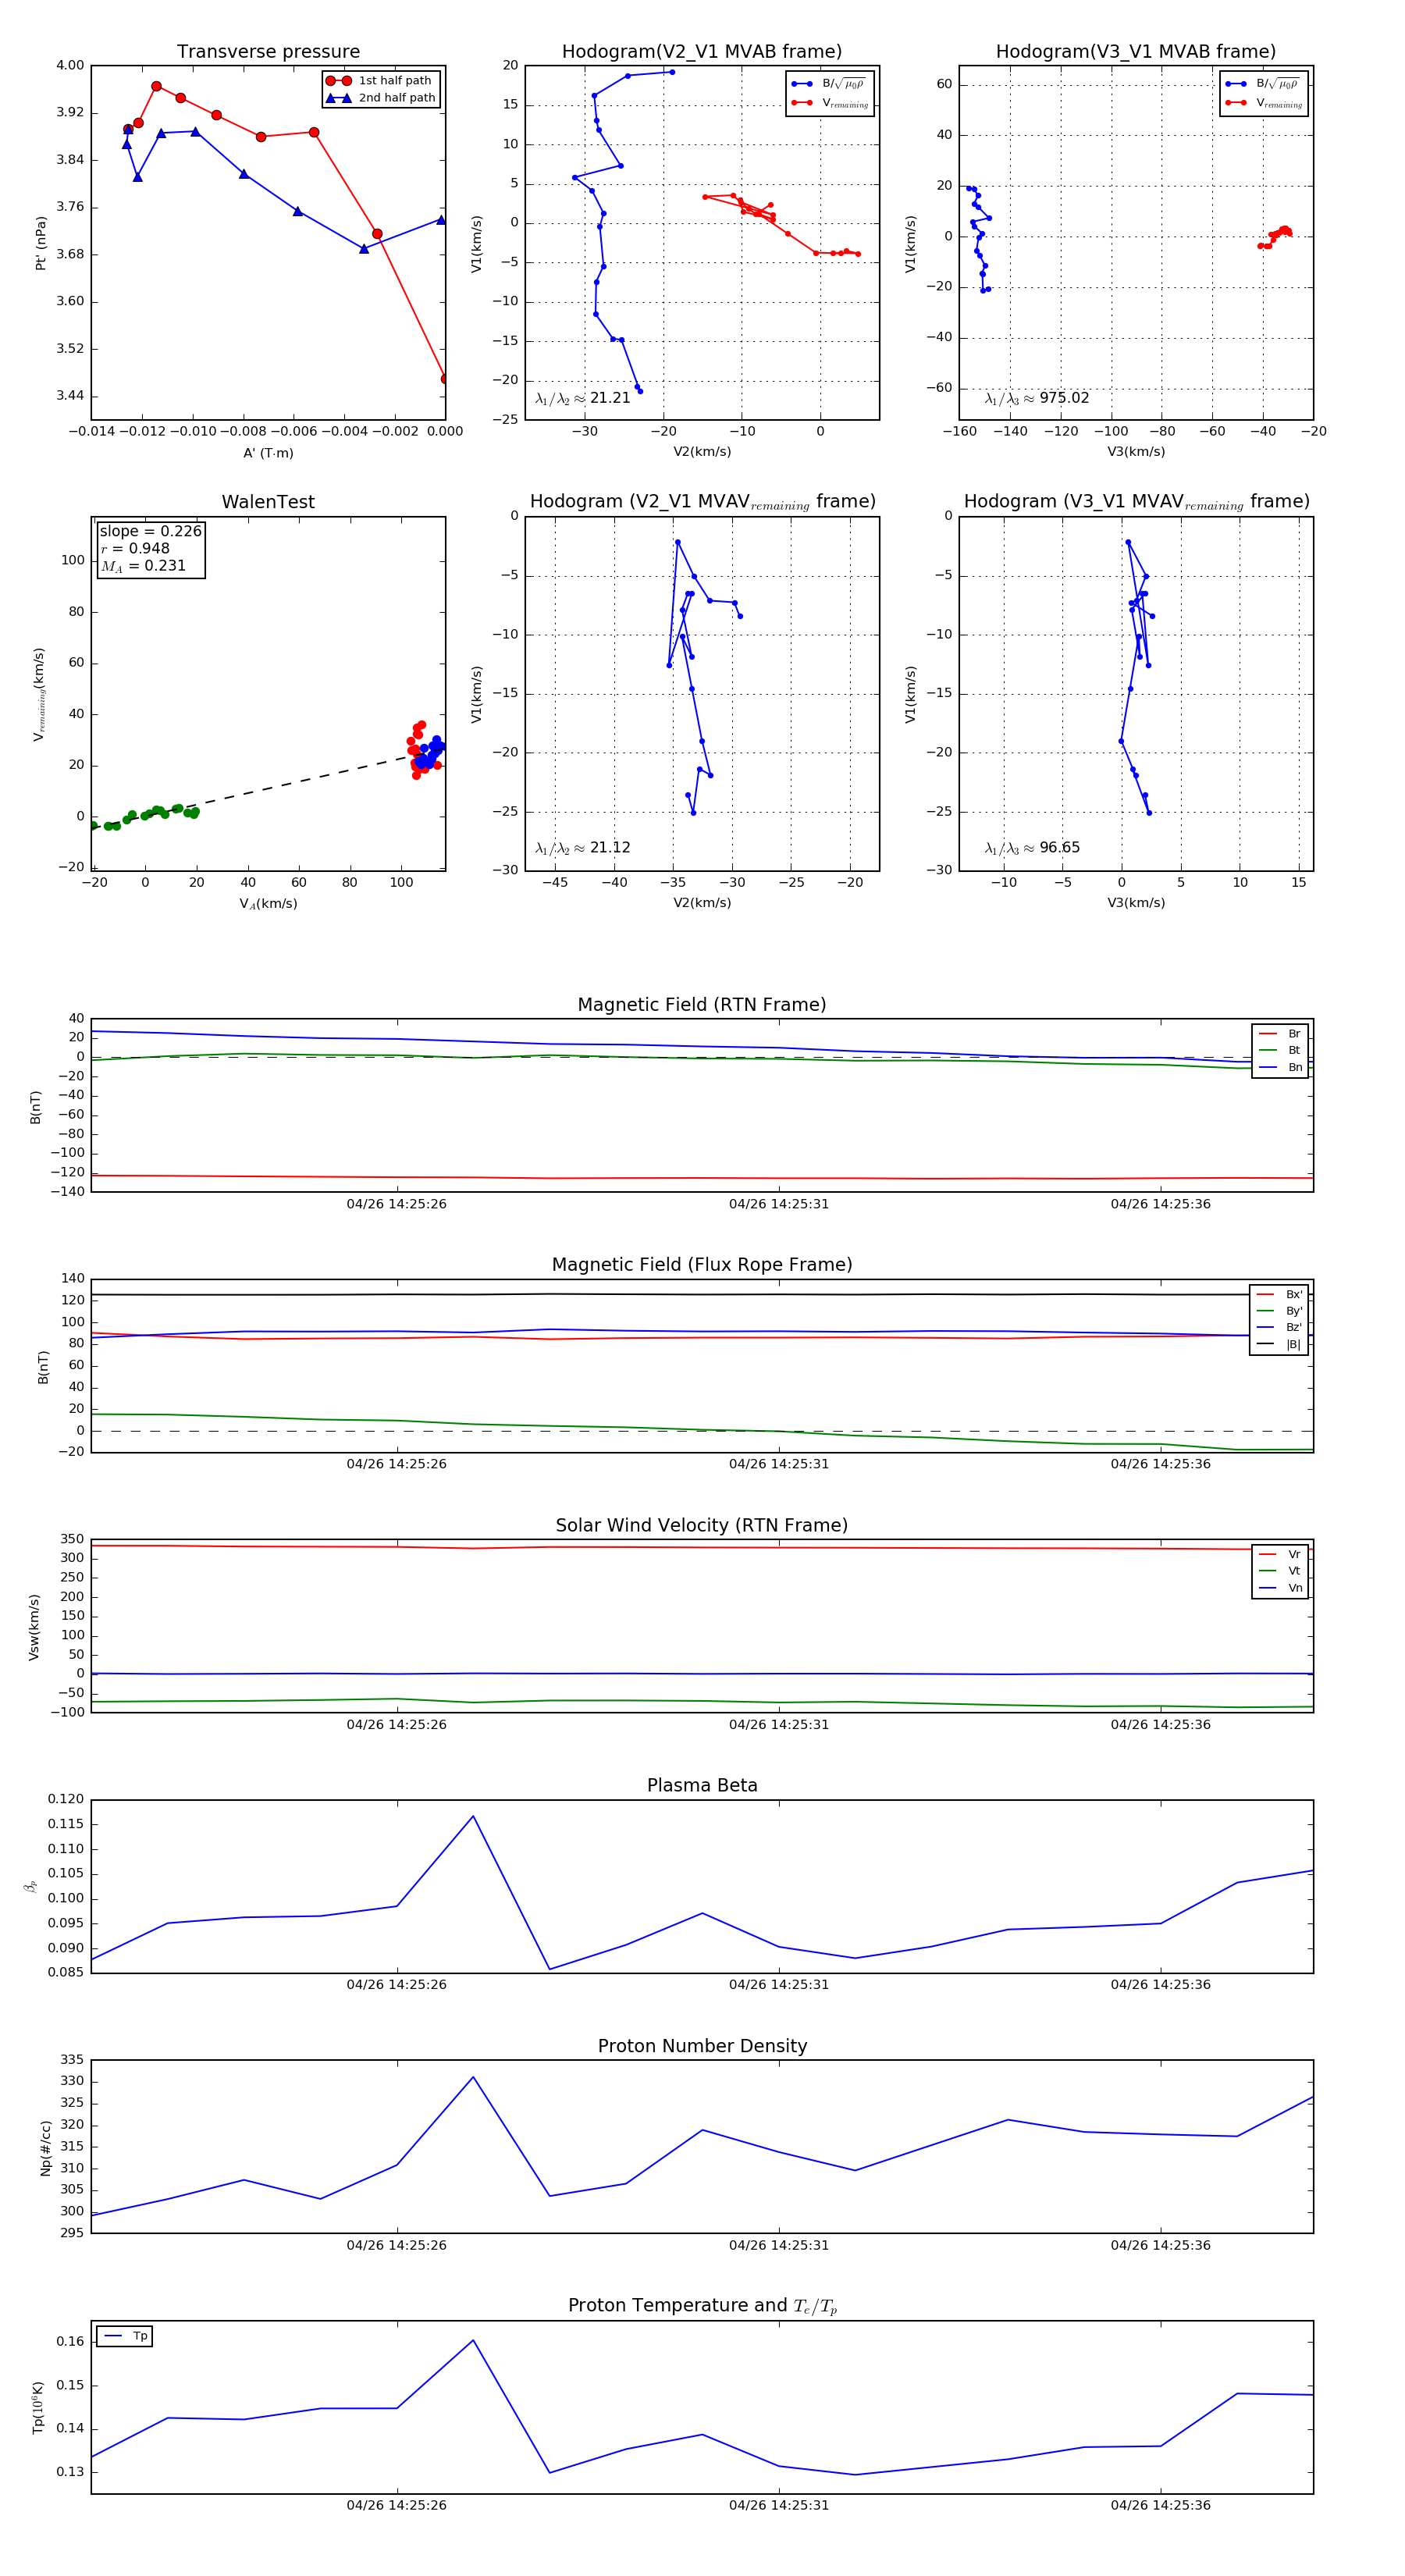The height and width of the screenshot is (2576, 1405).
Task: Click the "Proton Number Density" title
Action: point(702,2046)
